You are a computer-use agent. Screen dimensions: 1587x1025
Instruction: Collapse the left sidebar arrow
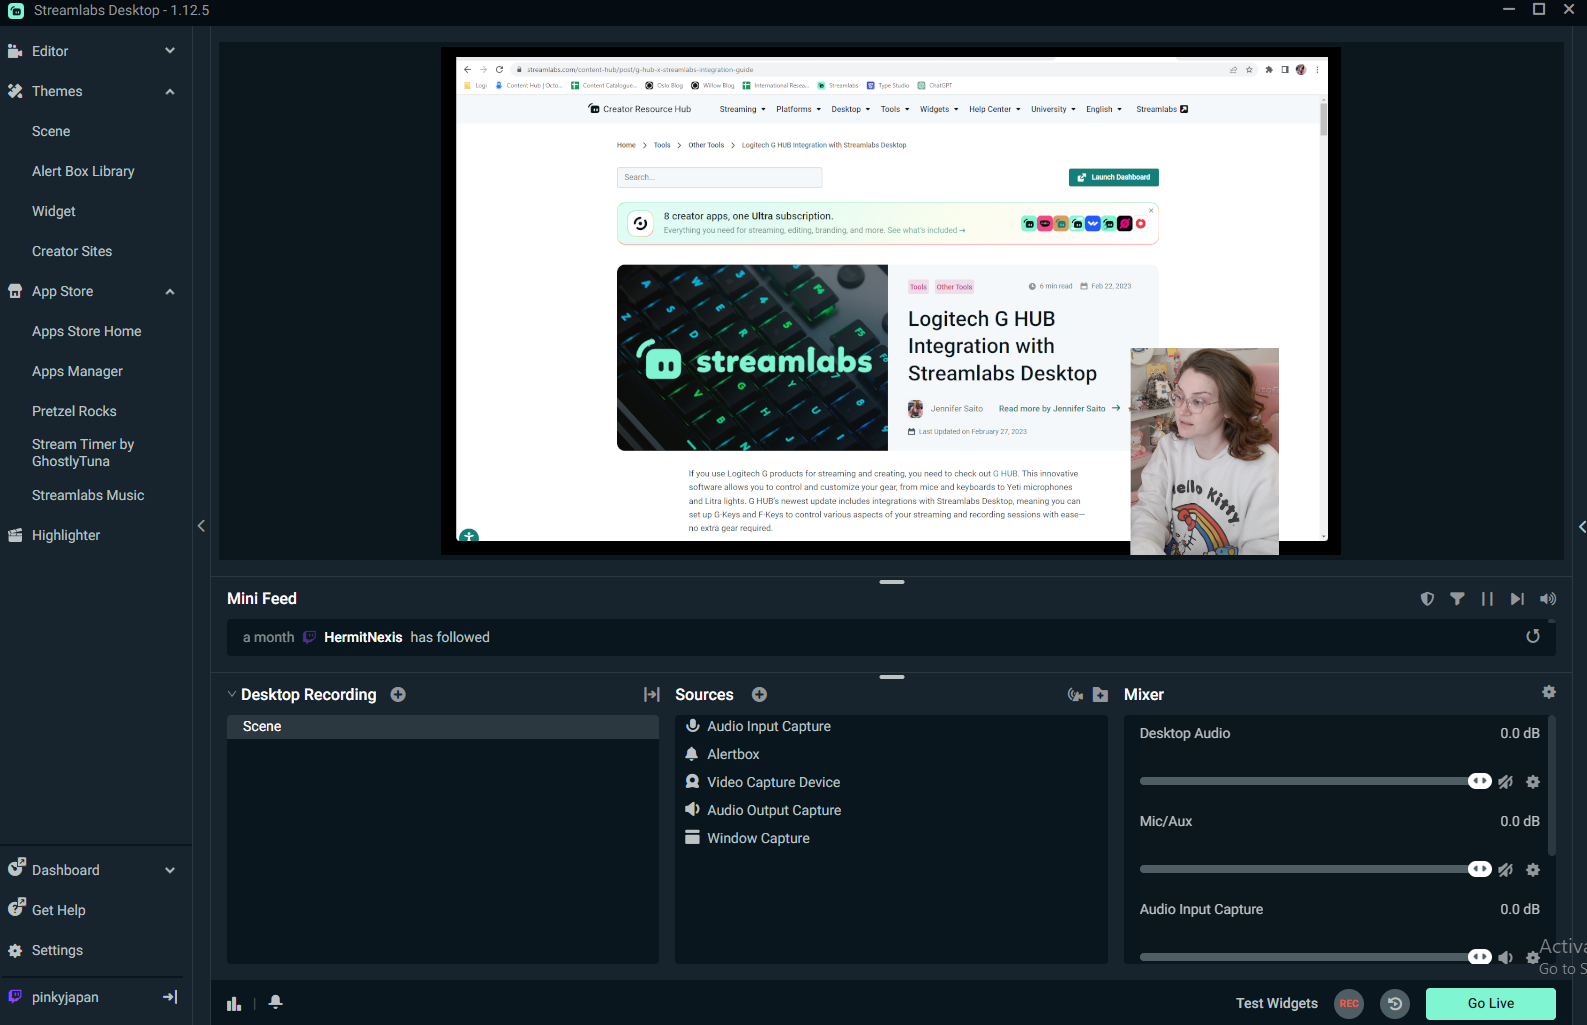tap(201, 526)
